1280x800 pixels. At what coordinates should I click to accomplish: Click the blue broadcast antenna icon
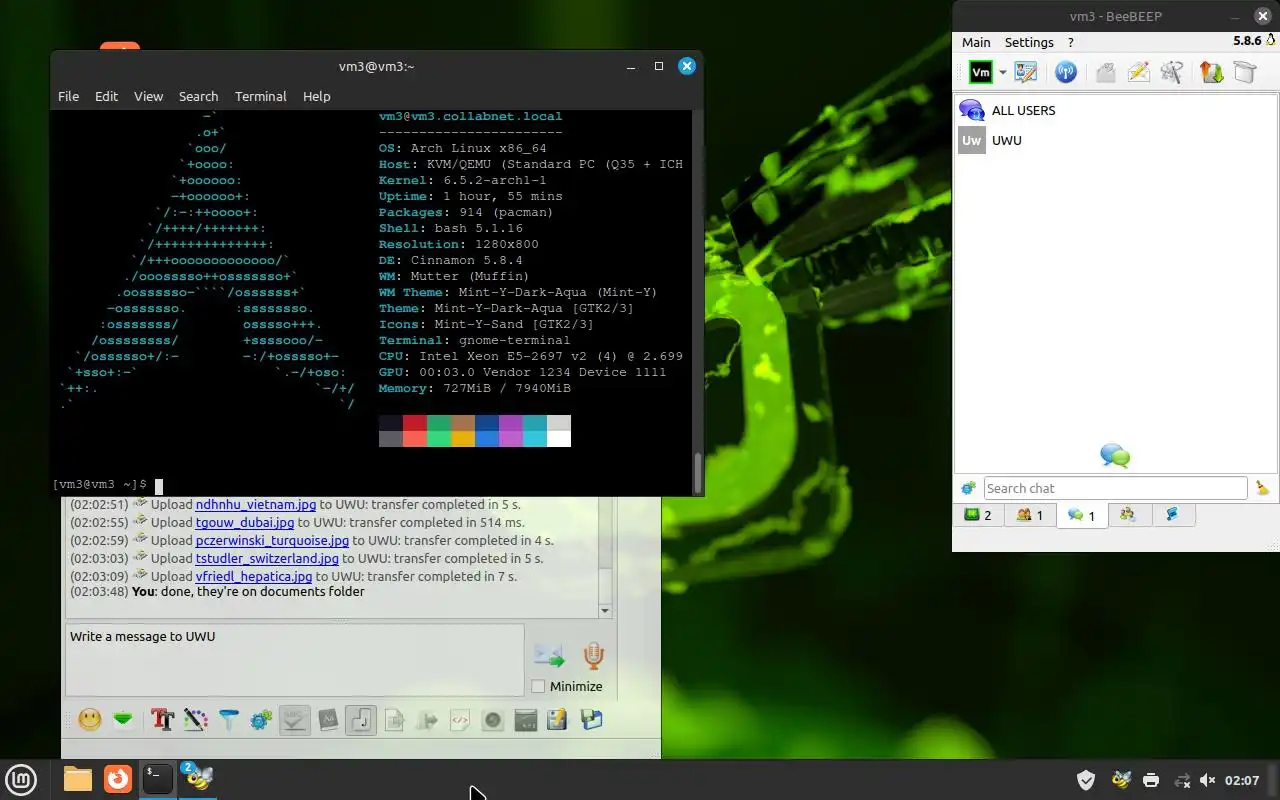(x=1066, y=72)
